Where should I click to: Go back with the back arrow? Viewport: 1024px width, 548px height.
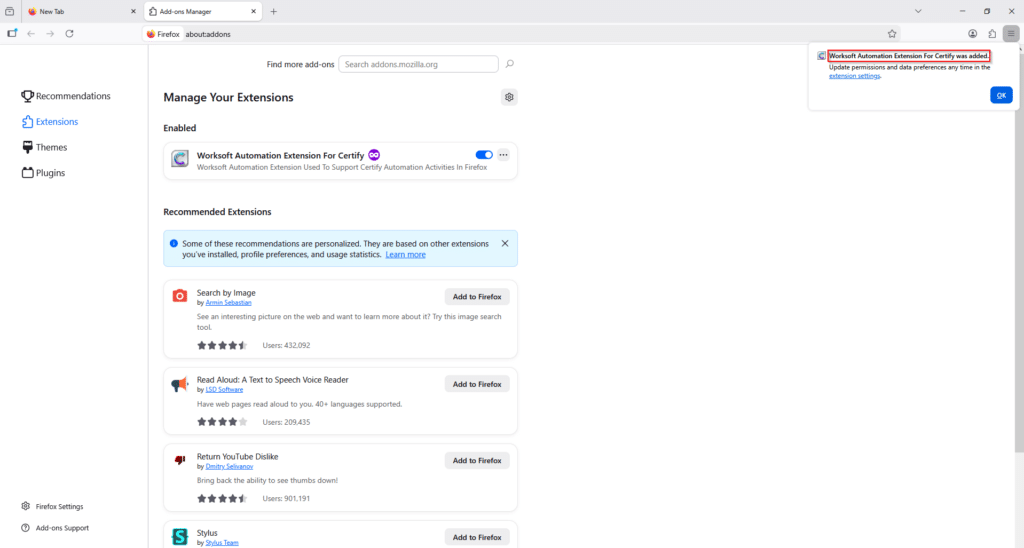tap(31, 34)
